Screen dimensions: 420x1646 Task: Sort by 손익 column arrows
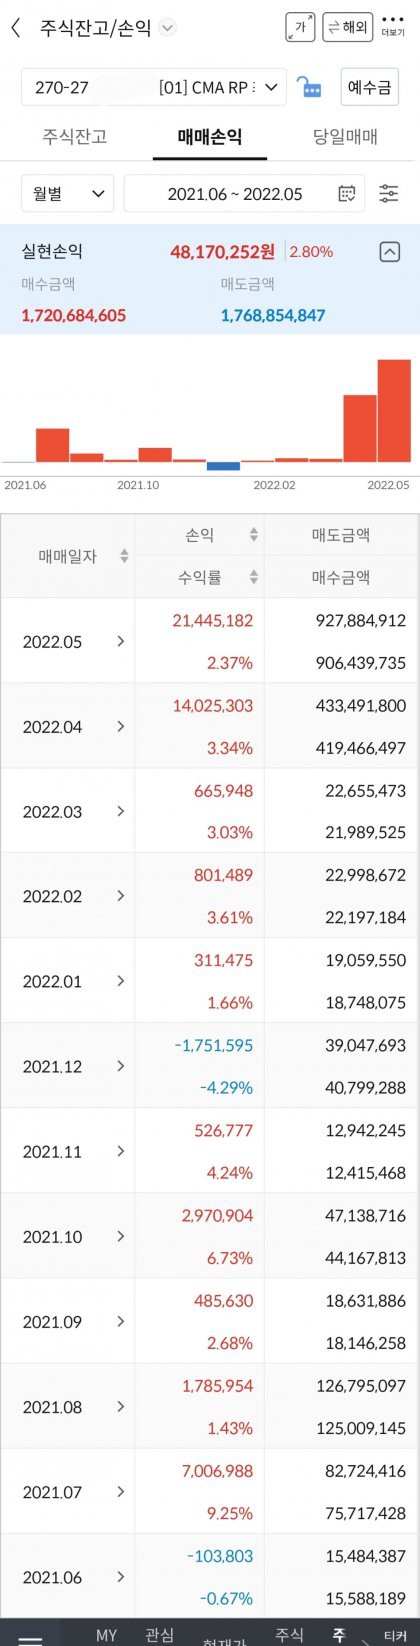point(254,535)
